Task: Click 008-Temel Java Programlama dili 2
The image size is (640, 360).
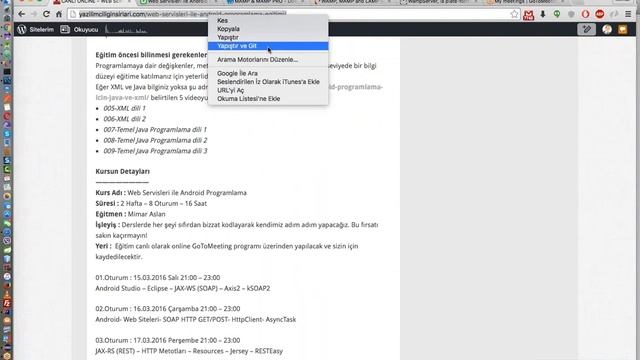Action: (x=155, y=140)
